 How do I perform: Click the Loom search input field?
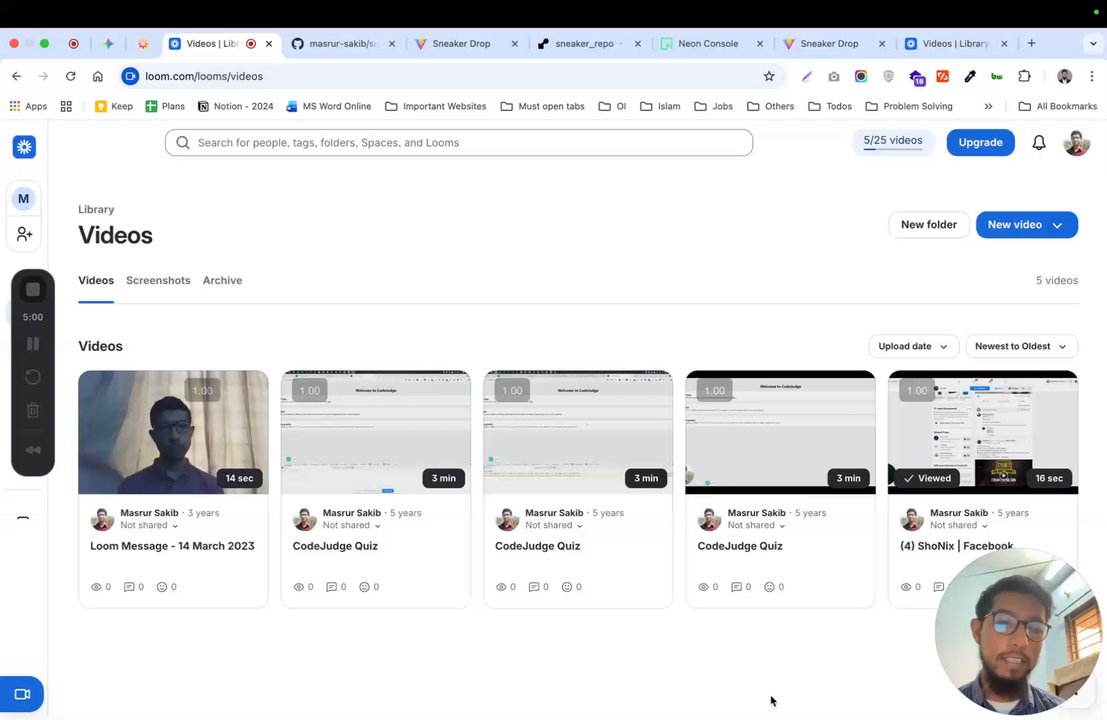click(x=459, y=143)
